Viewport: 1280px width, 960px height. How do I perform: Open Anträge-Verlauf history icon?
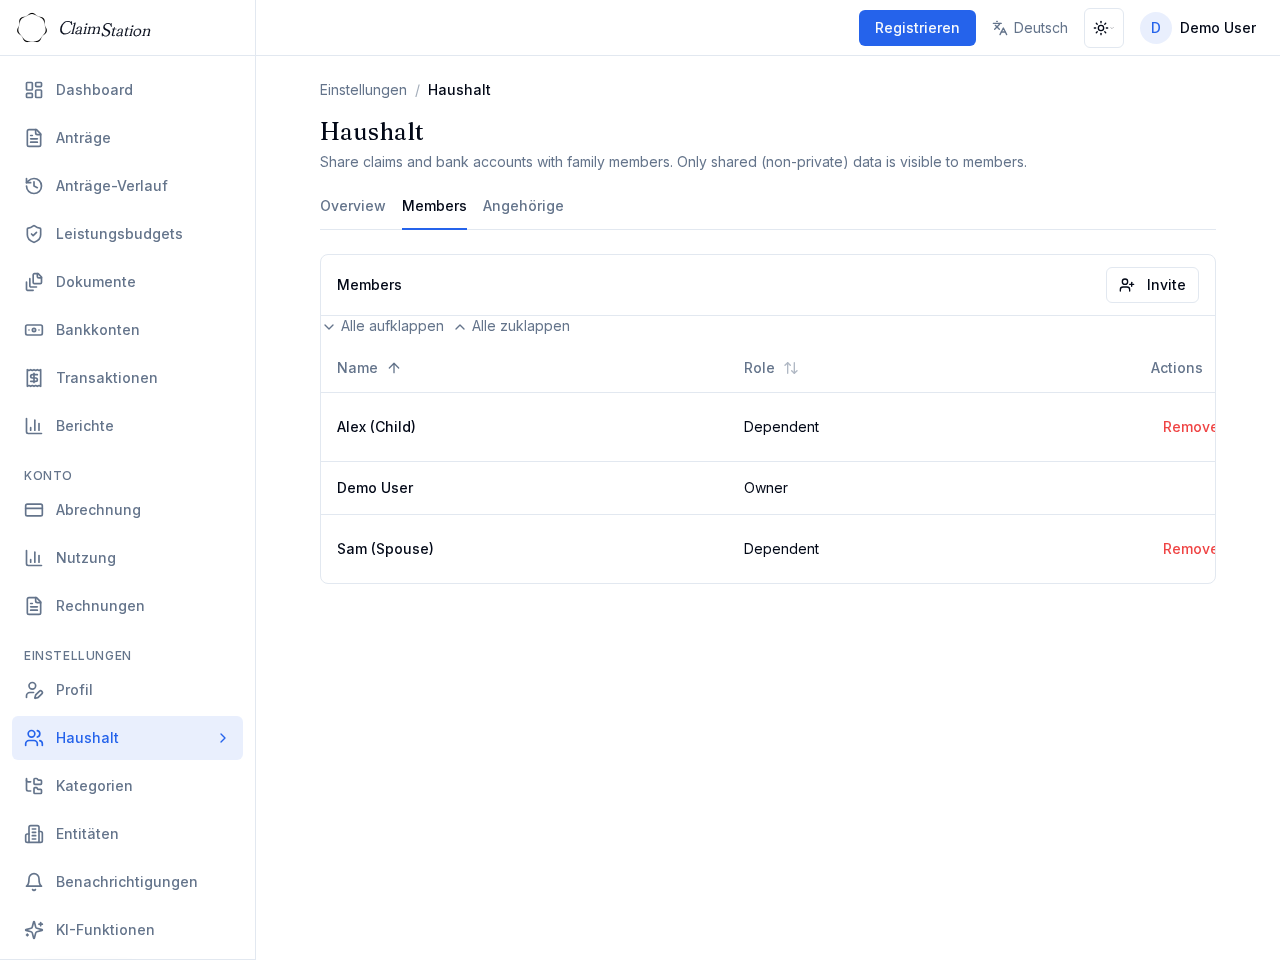click(34, 186)
